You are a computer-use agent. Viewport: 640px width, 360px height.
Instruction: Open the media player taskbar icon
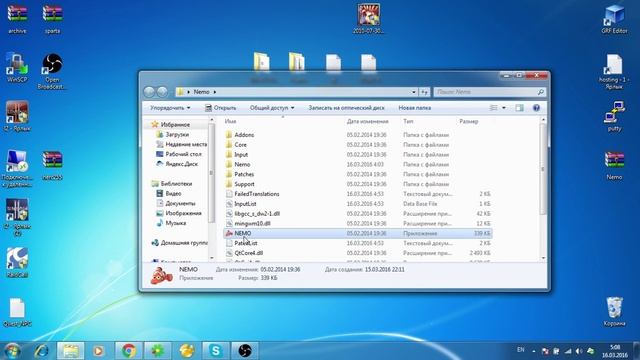(98, 351)
